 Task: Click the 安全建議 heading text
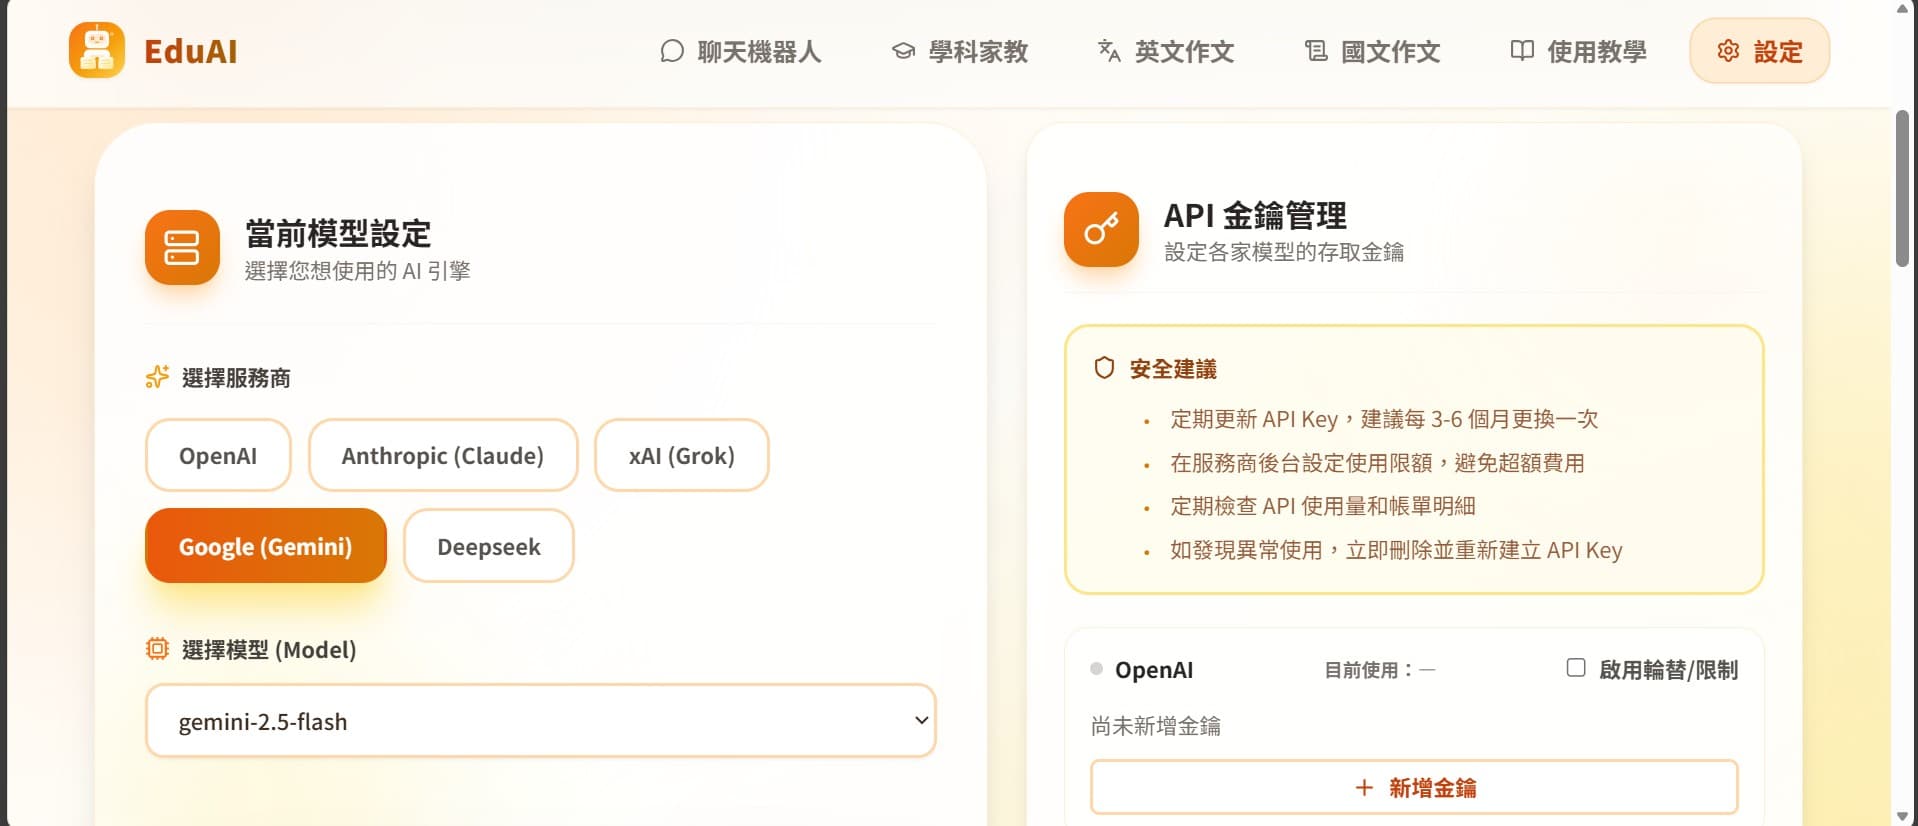1173,369
